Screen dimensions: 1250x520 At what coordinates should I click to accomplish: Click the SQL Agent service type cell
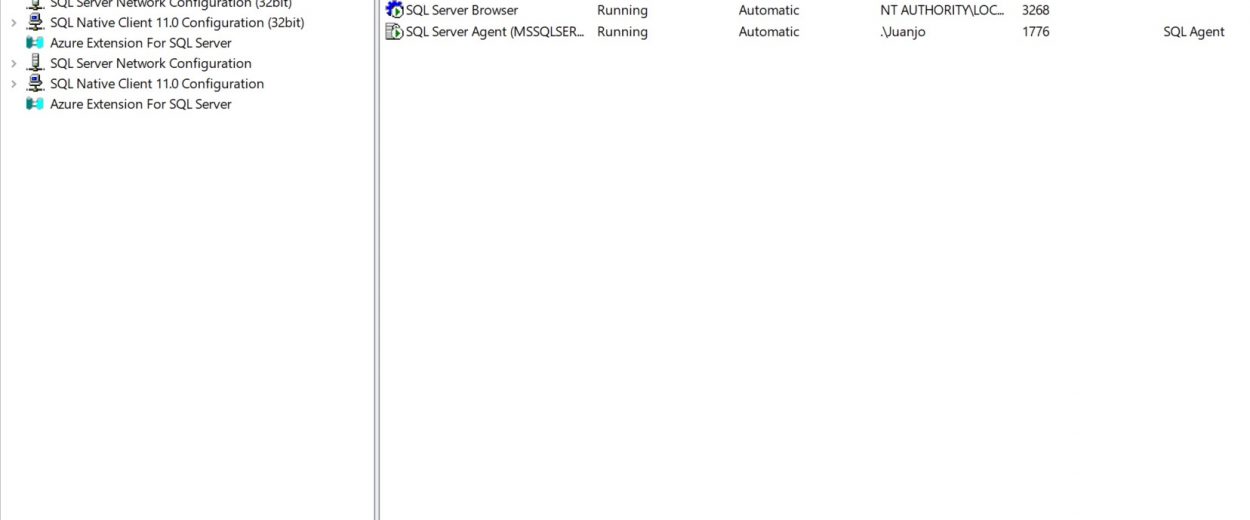pyautogui.click(x=1194, y=31)
